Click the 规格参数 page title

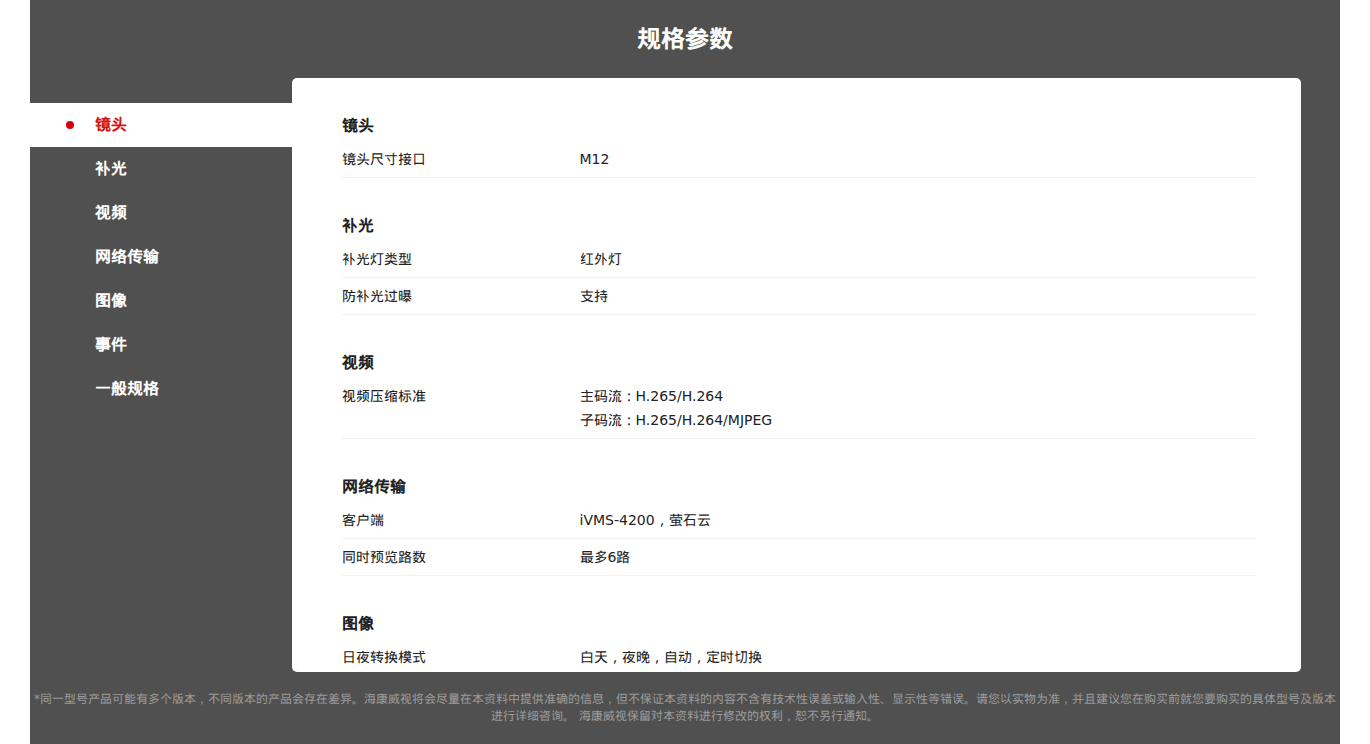685,39
